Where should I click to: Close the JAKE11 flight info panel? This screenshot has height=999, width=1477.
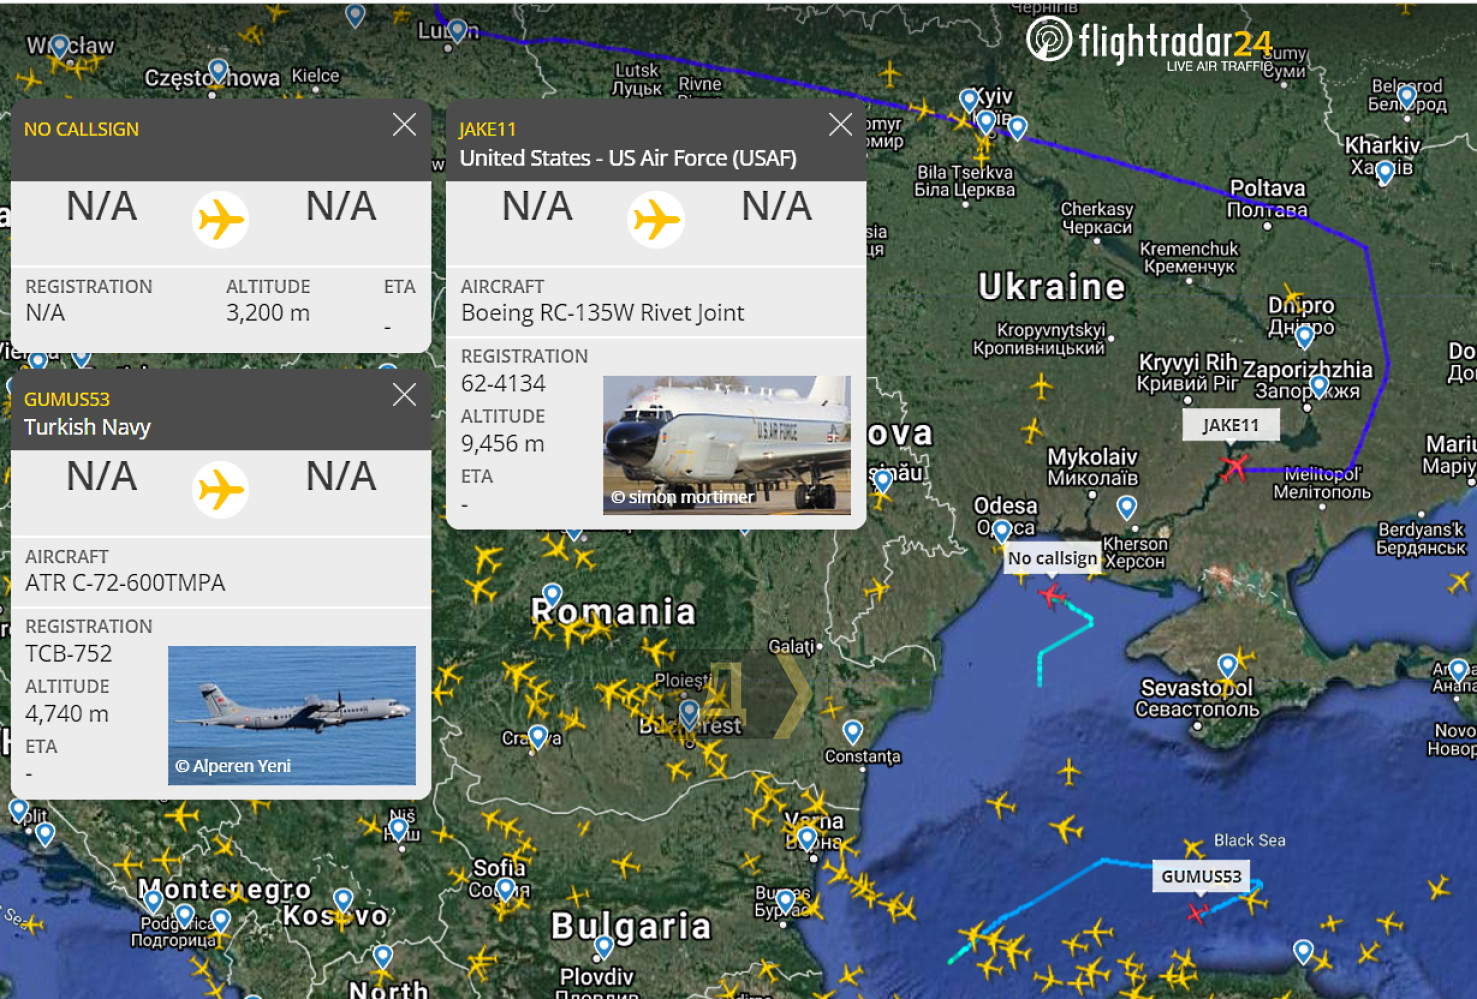point(840,124)
